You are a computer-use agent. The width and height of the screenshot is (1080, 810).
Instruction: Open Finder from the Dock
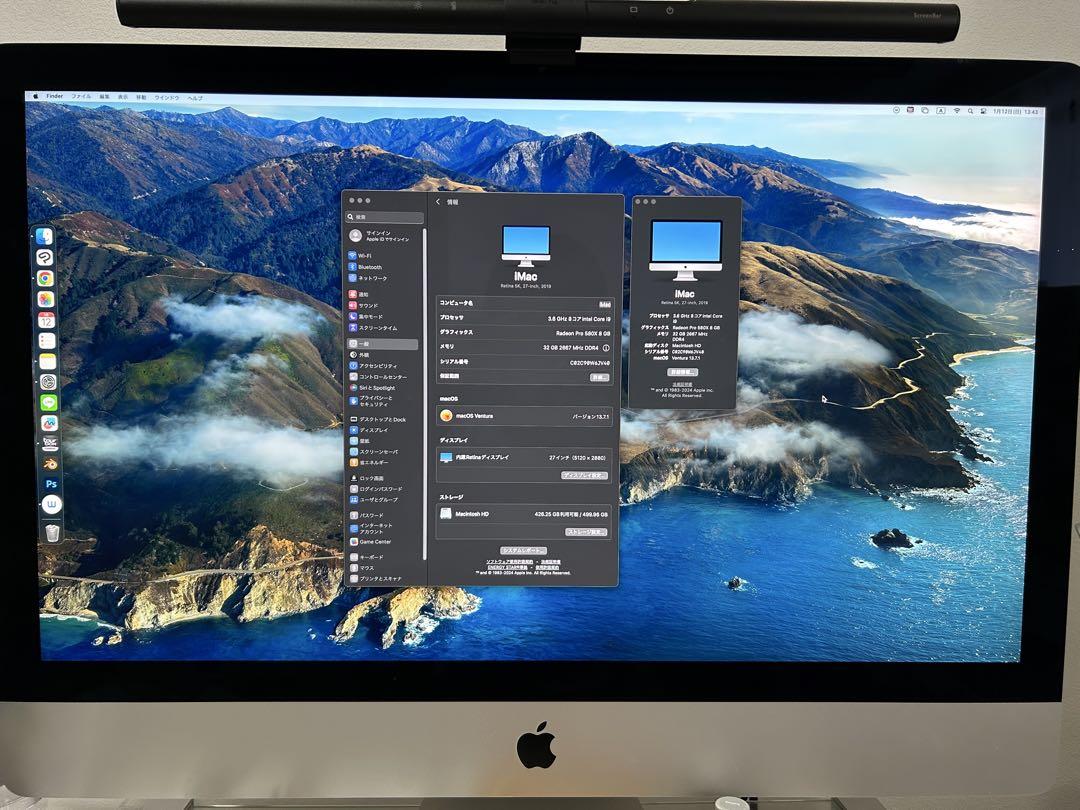click(44, 237)
